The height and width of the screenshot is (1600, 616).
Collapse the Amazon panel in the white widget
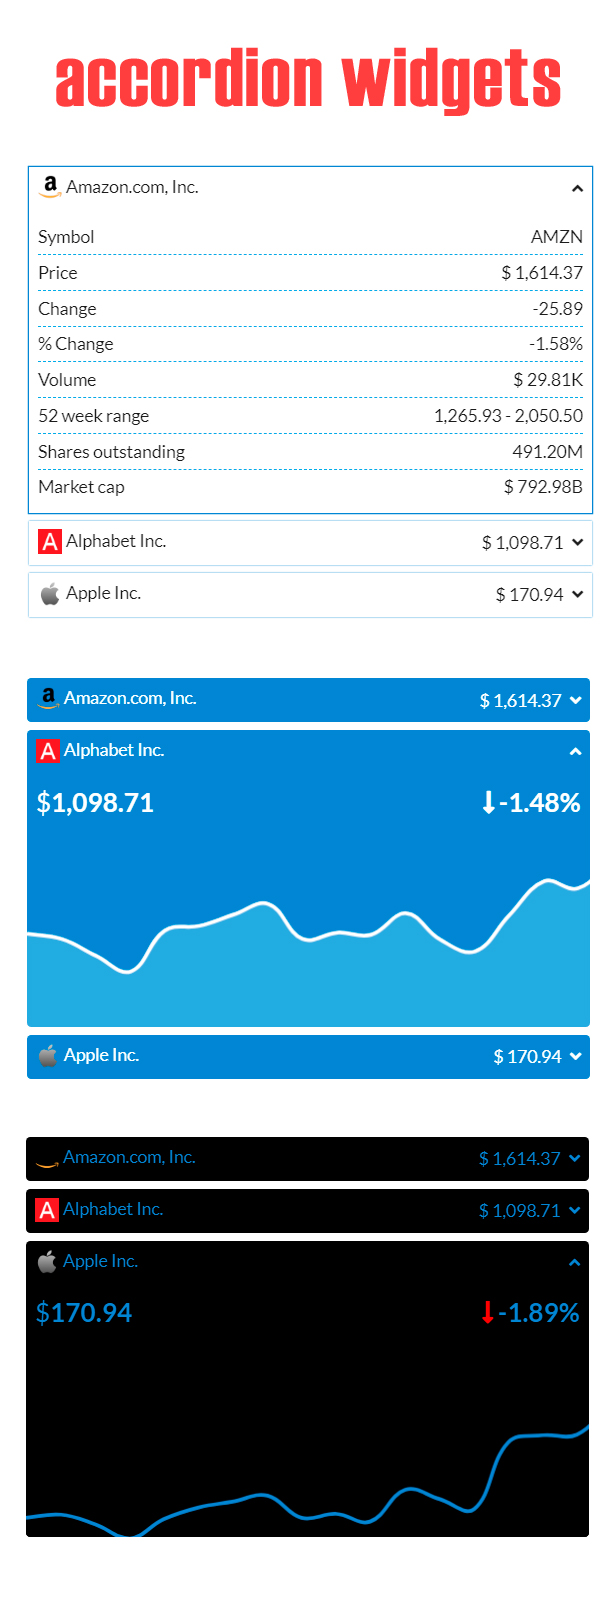point(577,188)
